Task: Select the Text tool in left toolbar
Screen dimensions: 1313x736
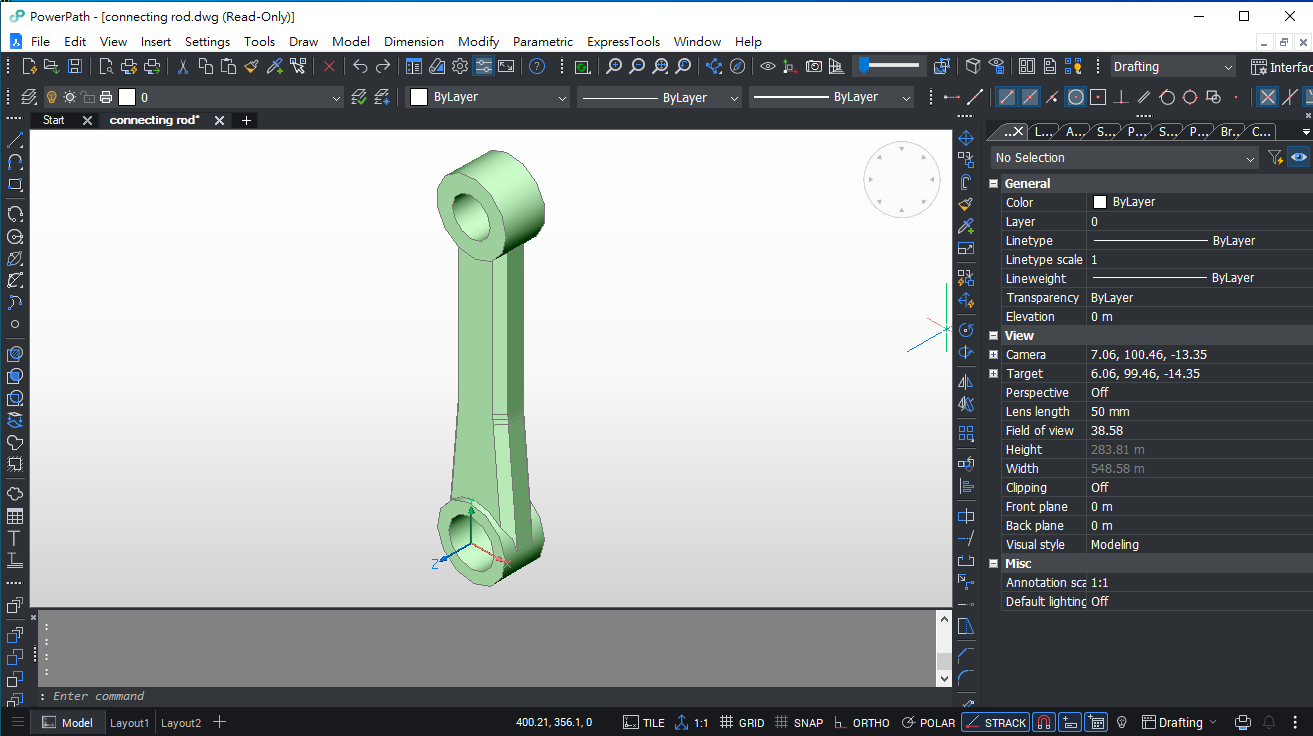Action: coord(15,538)
